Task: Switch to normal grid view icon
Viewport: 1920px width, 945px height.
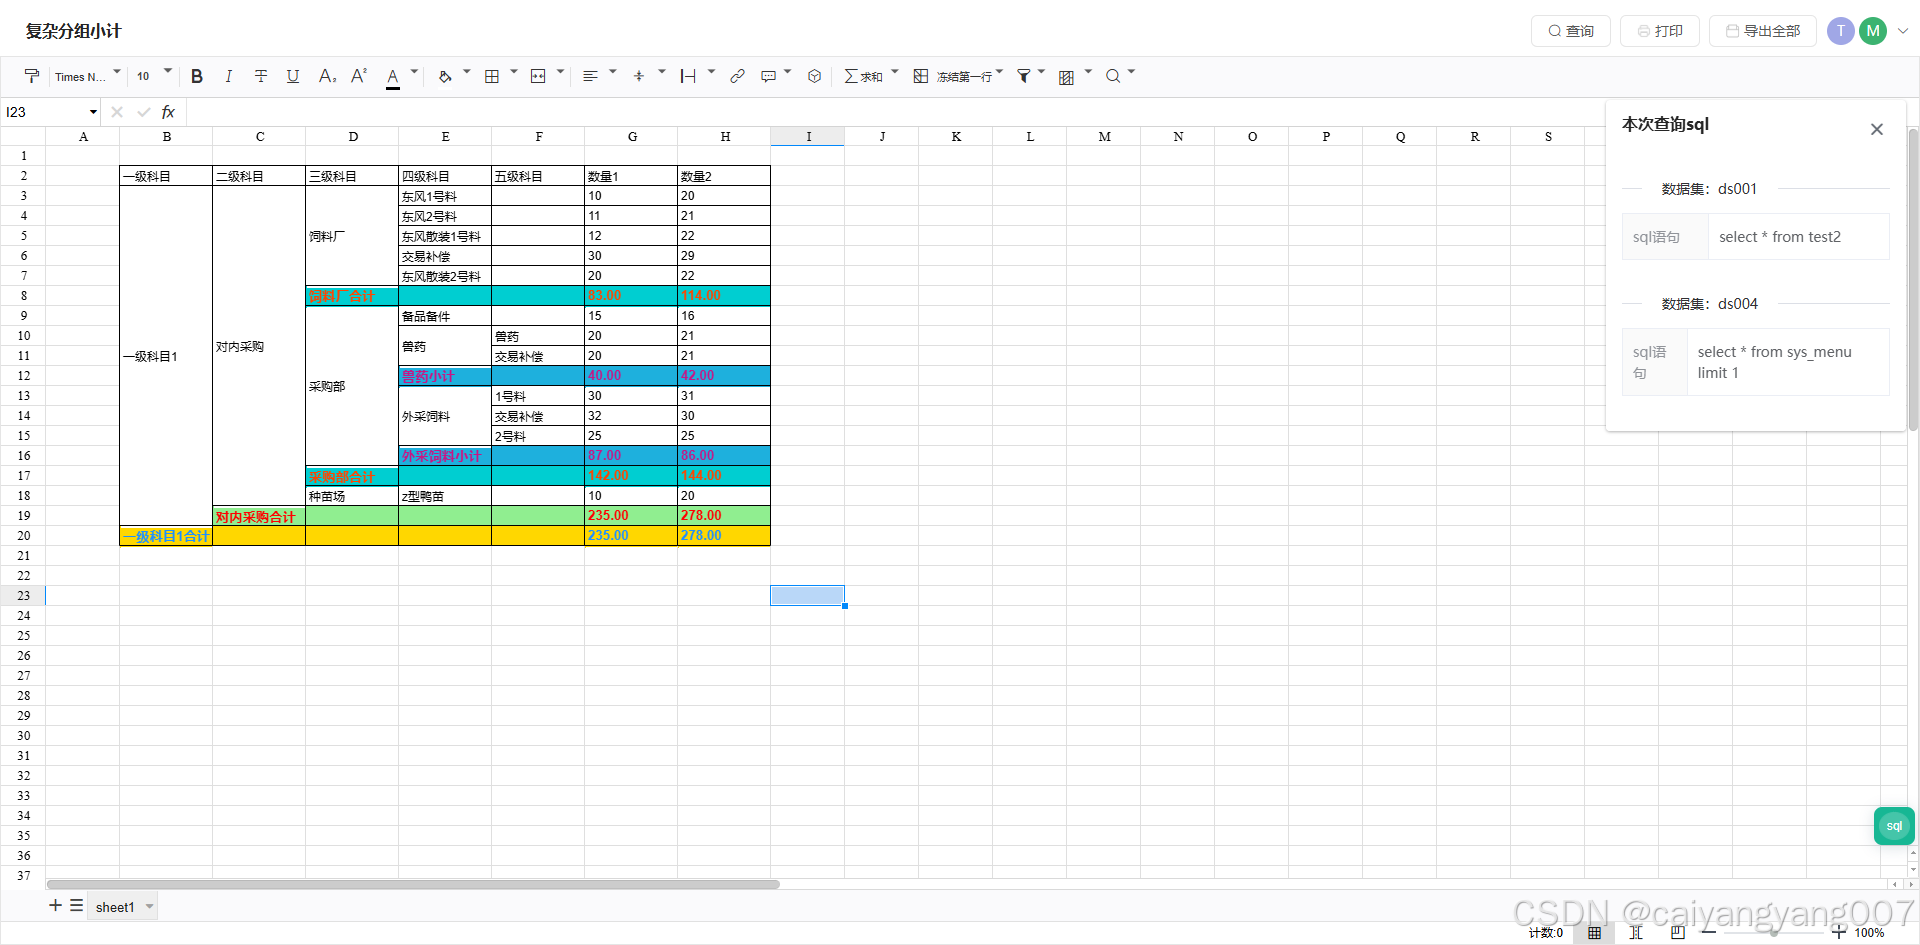Action: coord(1595,932)
